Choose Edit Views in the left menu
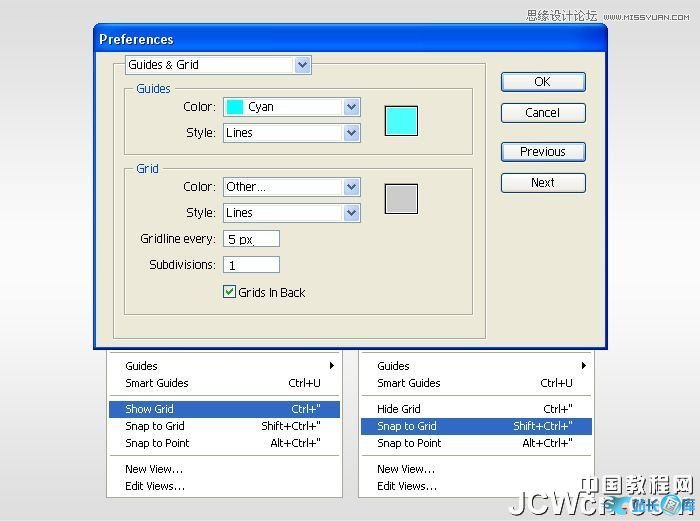The width and height of the screenshot is (700, 521). [224, 486]
